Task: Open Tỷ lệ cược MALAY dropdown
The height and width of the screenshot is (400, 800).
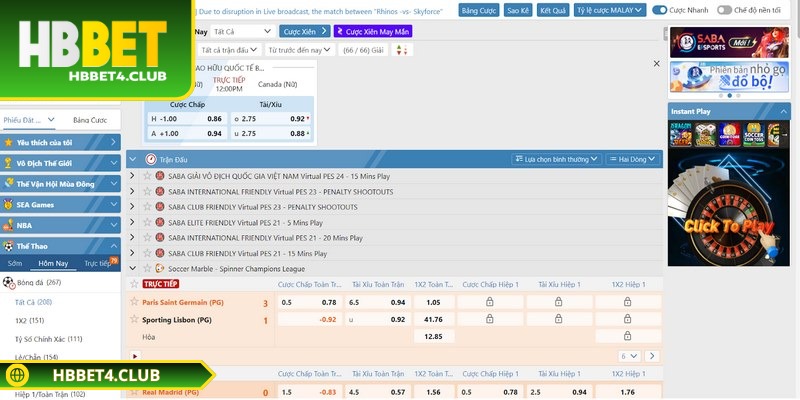Action: 610,10
